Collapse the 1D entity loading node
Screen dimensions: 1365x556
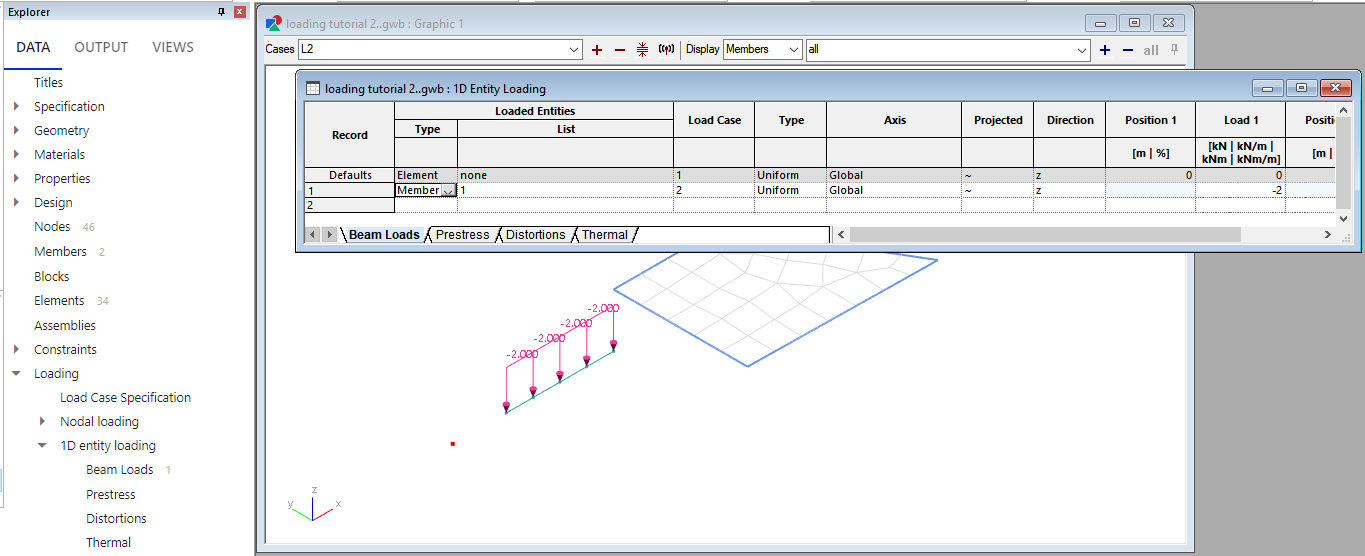42,445
